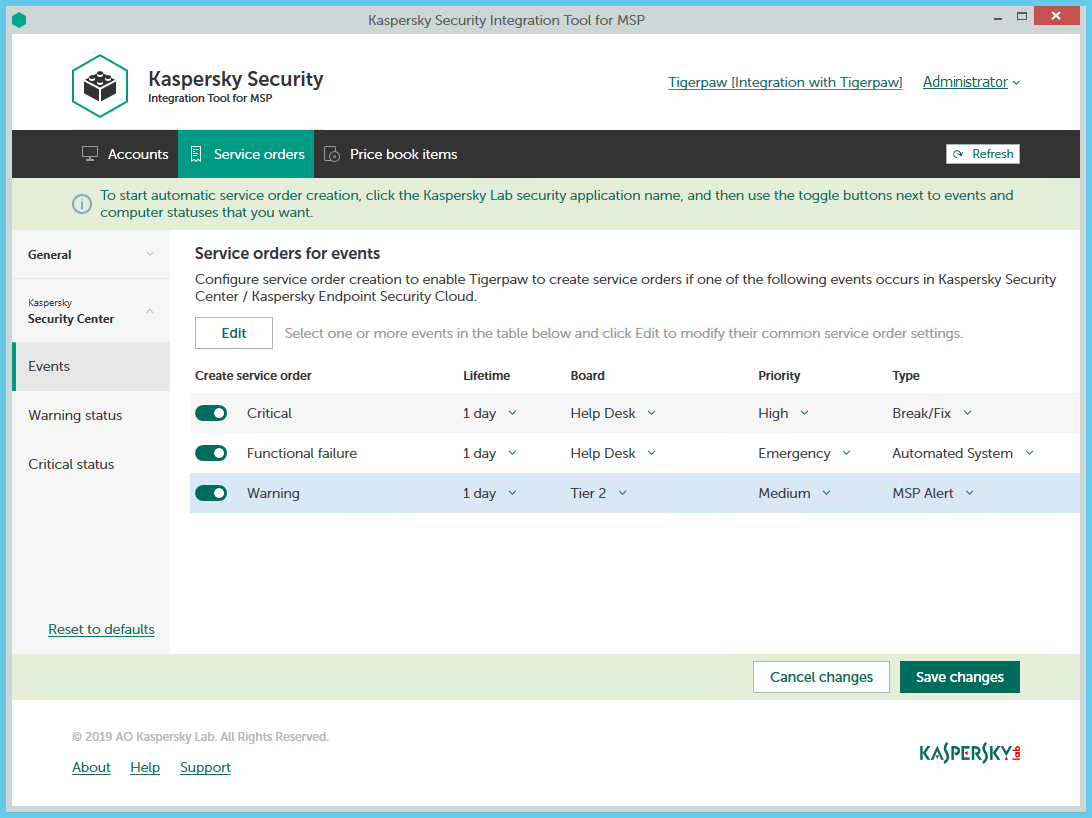The height and width of the screenshot is (818, 1092).
Task: Click the Save changes button
Action: [959, 677]
